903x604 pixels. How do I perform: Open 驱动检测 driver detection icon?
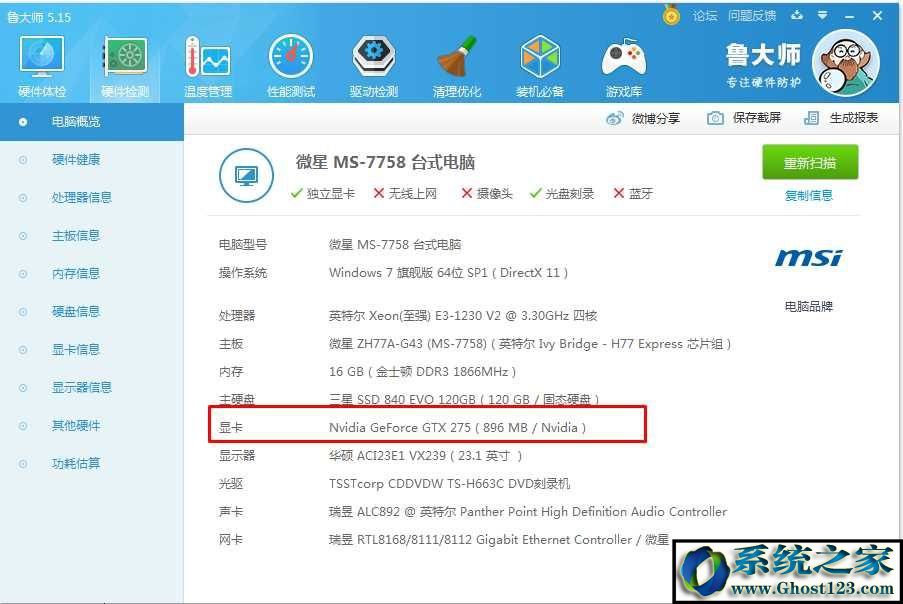(374, 66)
